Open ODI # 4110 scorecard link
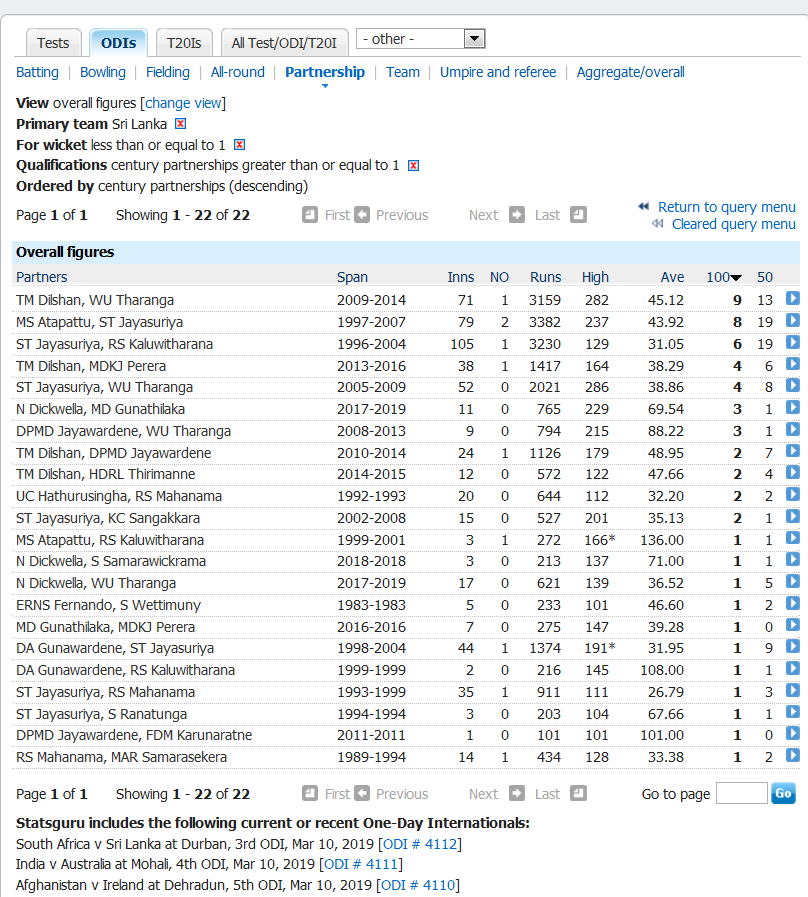The width and height of the screenshot is (808, 897). tap(418, 885)
